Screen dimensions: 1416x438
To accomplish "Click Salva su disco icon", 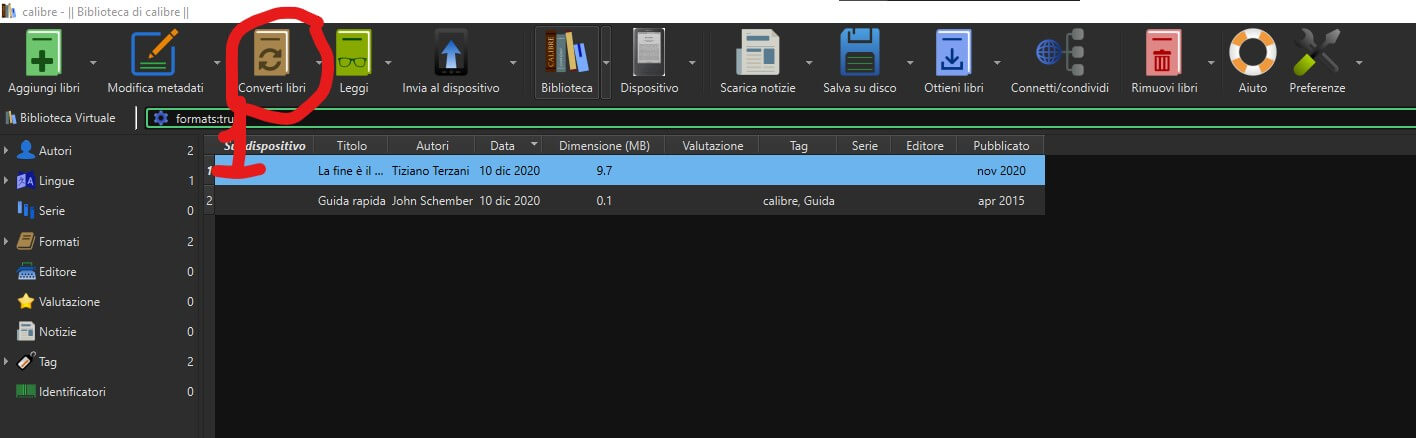I will pyautogui.click(x=859, y=52).
